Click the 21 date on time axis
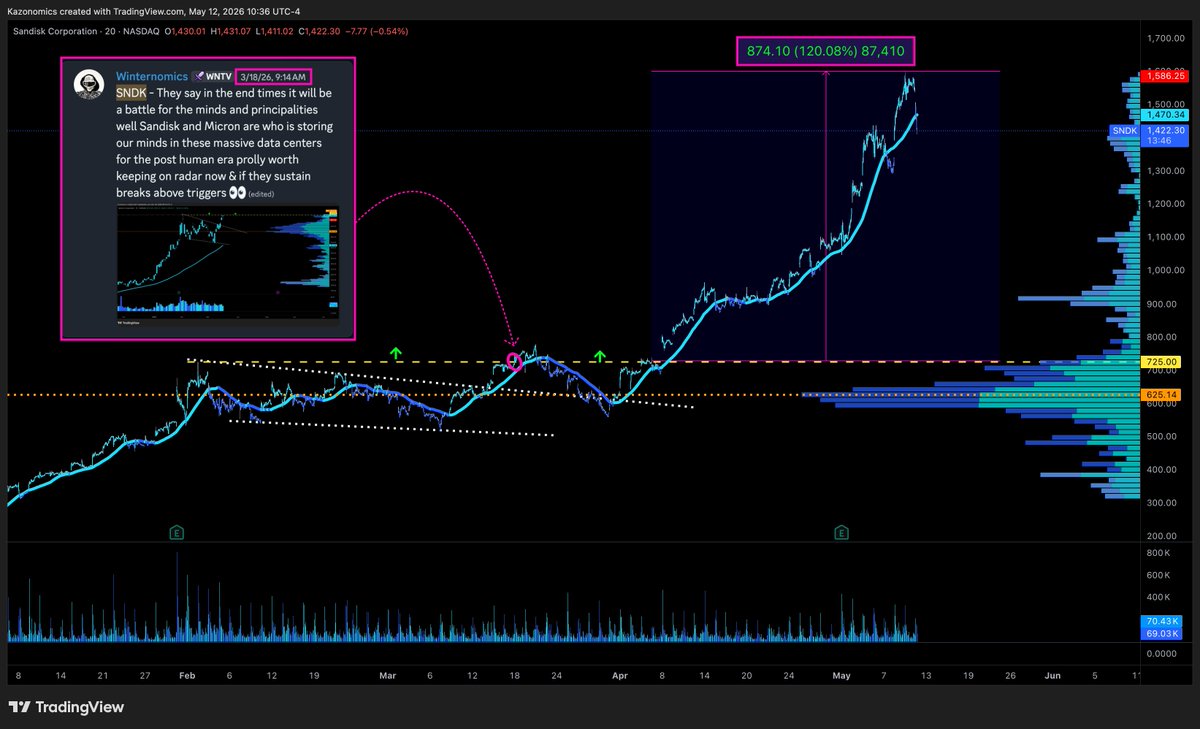Screen dimensions: 1200x729 (x=103, y=676)
